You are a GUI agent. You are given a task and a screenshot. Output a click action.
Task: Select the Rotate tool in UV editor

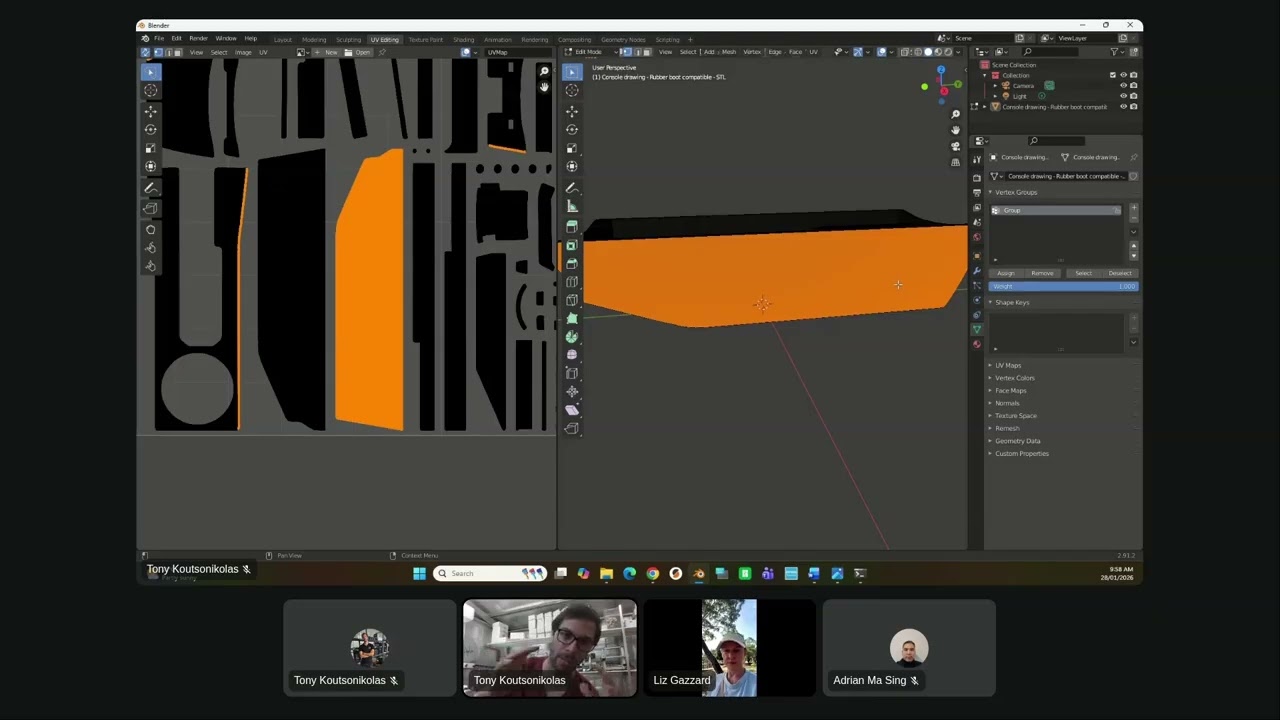click(x=150, y=129)
